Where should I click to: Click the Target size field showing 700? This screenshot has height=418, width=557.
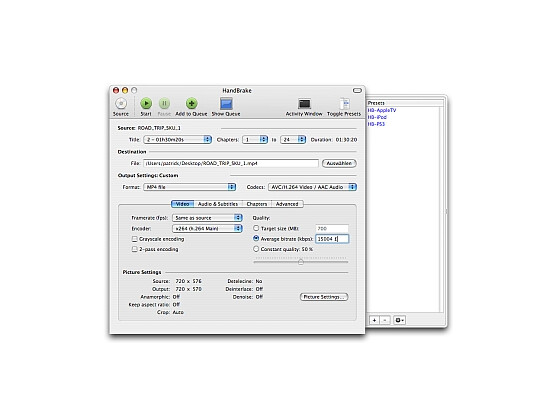click(x=332, y=228)
